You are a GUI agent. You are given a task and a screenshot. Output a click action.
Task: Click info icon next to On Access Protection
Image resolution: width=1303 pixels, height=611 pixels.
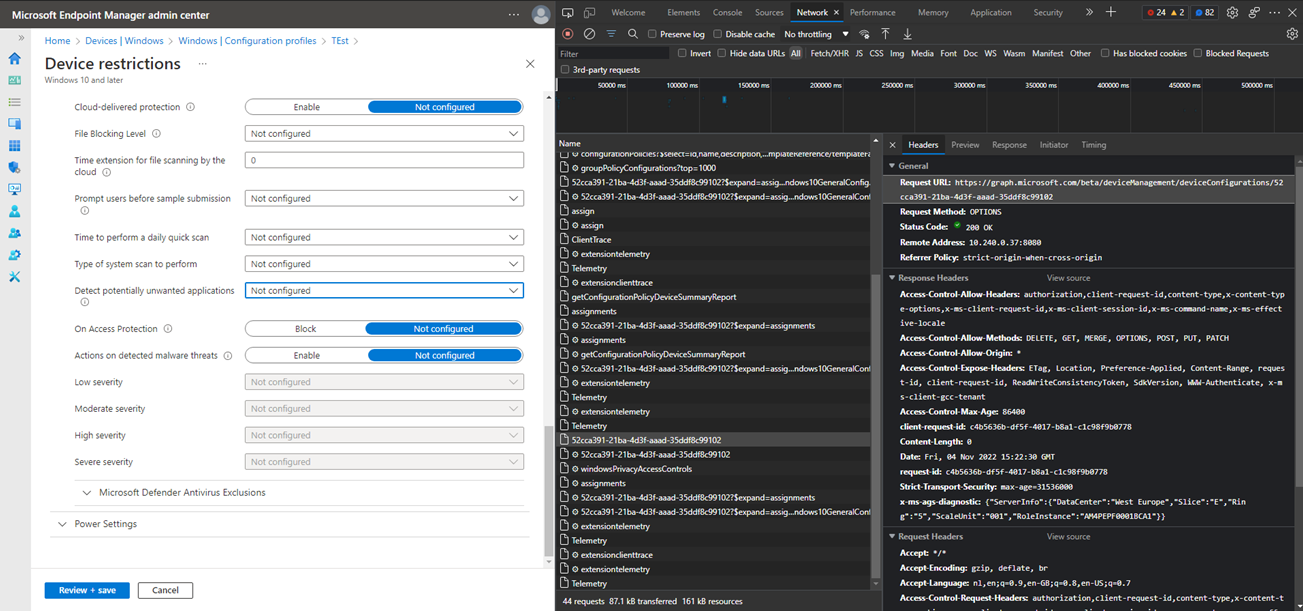(167, 329)
